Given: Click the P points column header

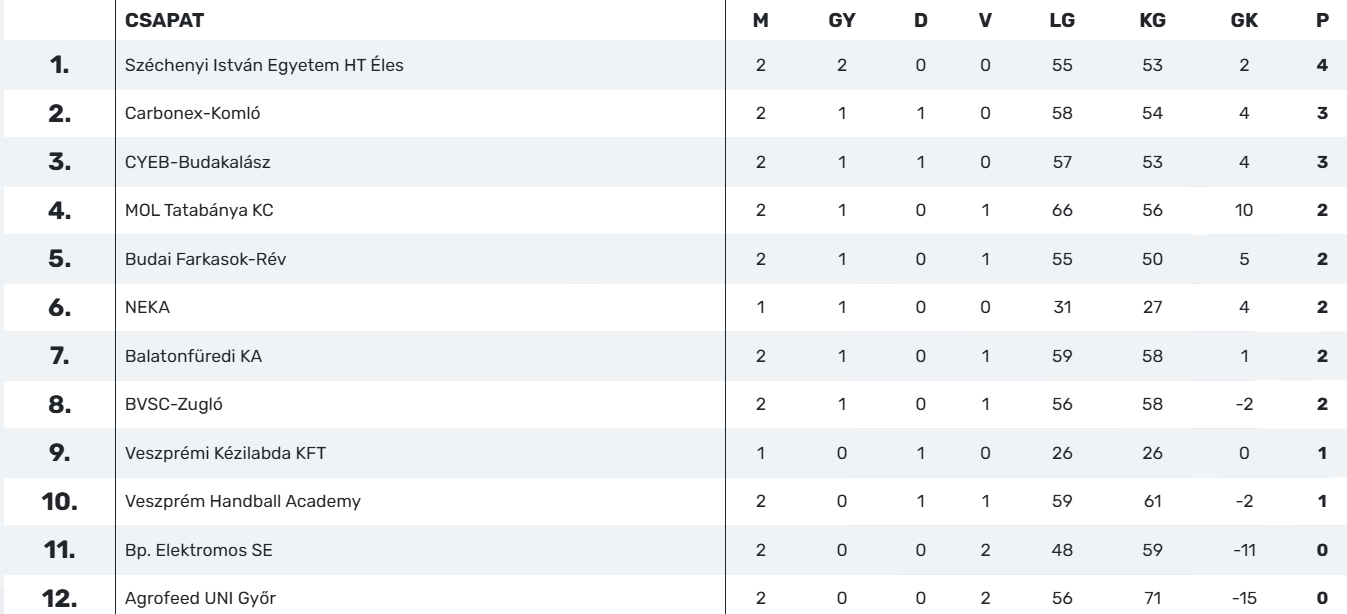Looking at the screenshot, I should click(x=1322, y=20).
